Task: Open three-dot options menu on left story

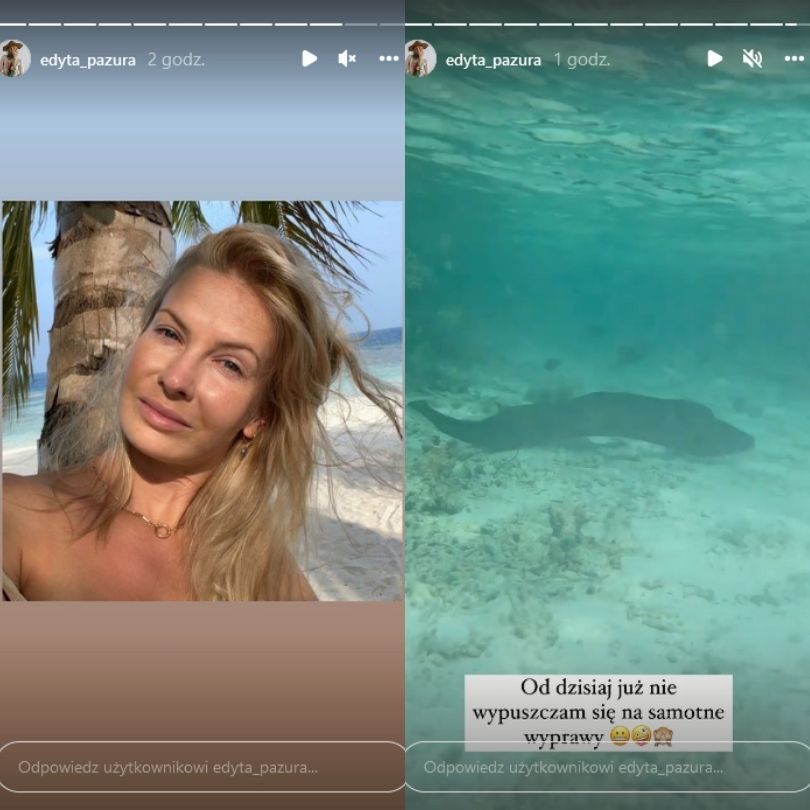Action: click(x=388, y=59)
